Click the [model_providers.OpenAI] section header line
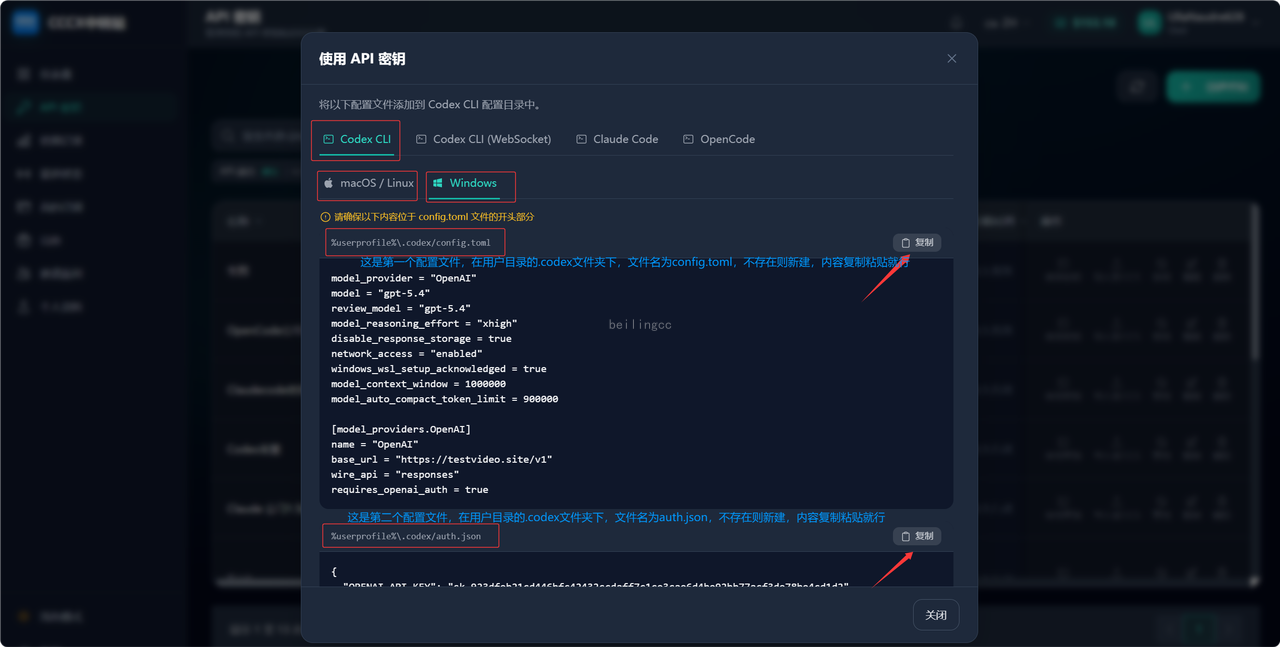Viewport: 1280px width, 647px height. click(x=401, y=429)
